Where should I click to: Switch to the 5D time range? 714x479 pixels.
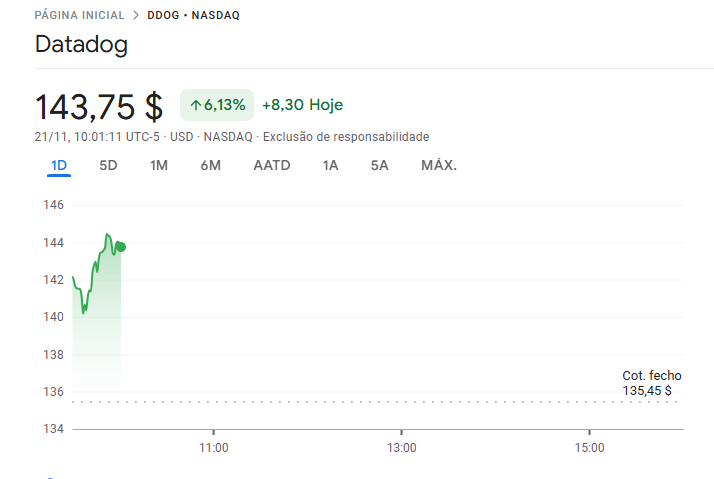tap(108, 165)
